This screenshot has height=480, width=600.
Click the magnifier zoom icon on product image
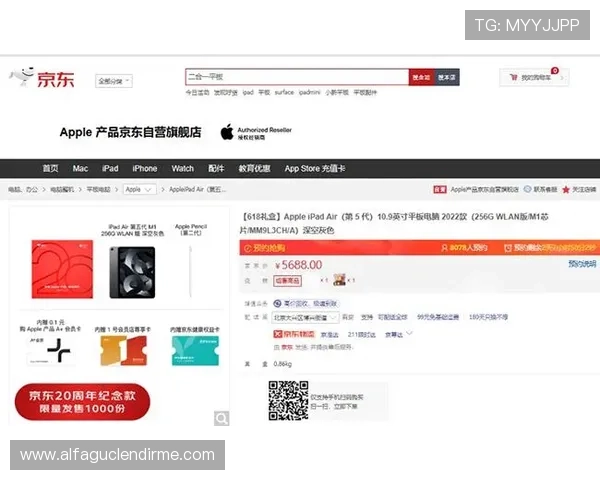click(x=222, y=418)
